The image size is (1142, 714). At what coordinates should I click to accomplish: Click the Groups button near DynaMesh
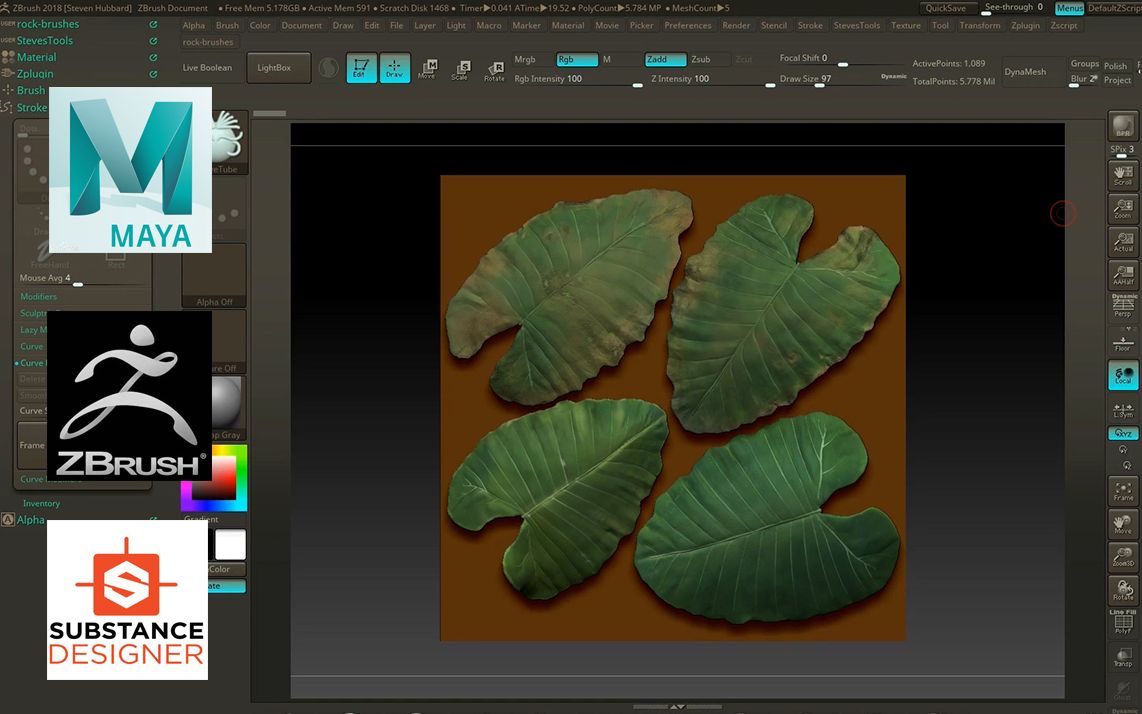(1084, 63)
